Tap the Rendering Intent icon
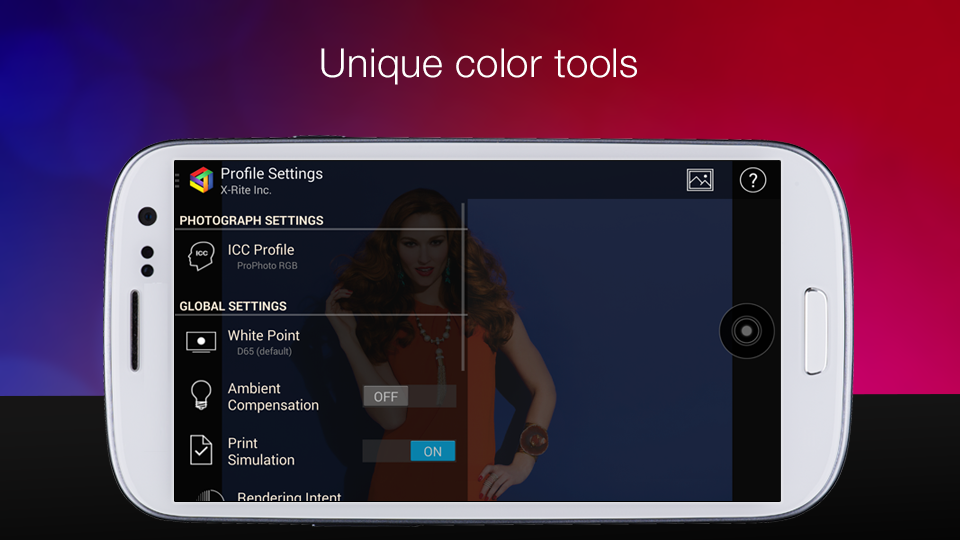Viewport: 960px width, 540px height. click(210, 495)
